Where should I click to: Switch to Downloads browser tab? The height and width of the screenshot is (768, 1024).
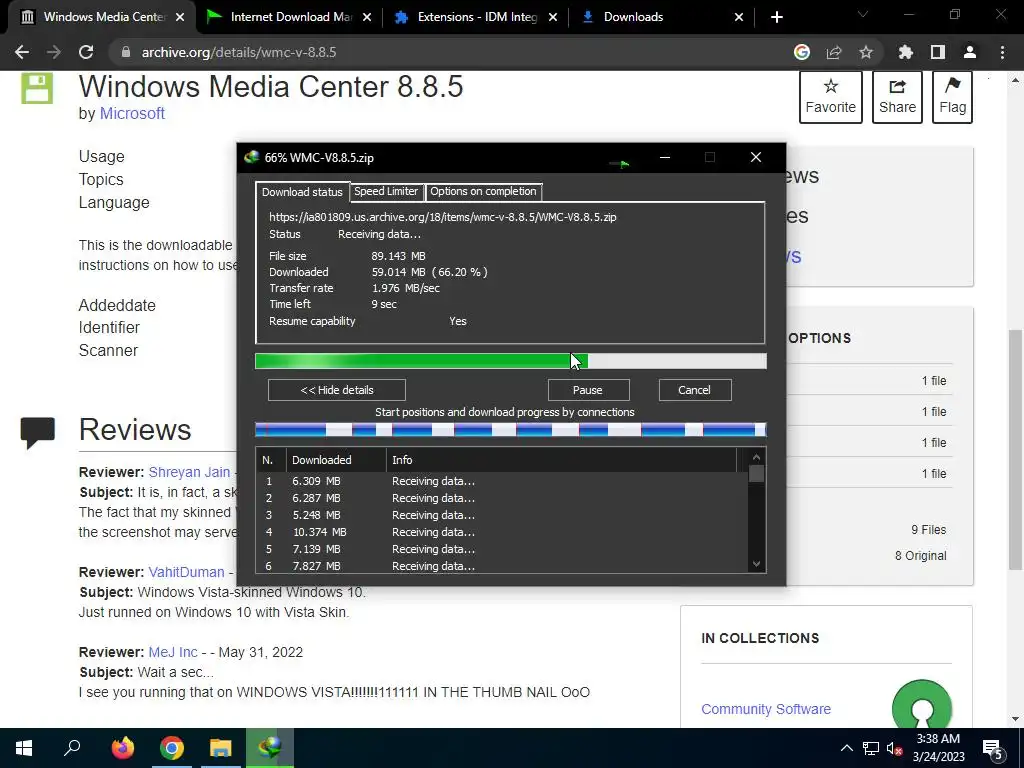(x=660, y=17)
